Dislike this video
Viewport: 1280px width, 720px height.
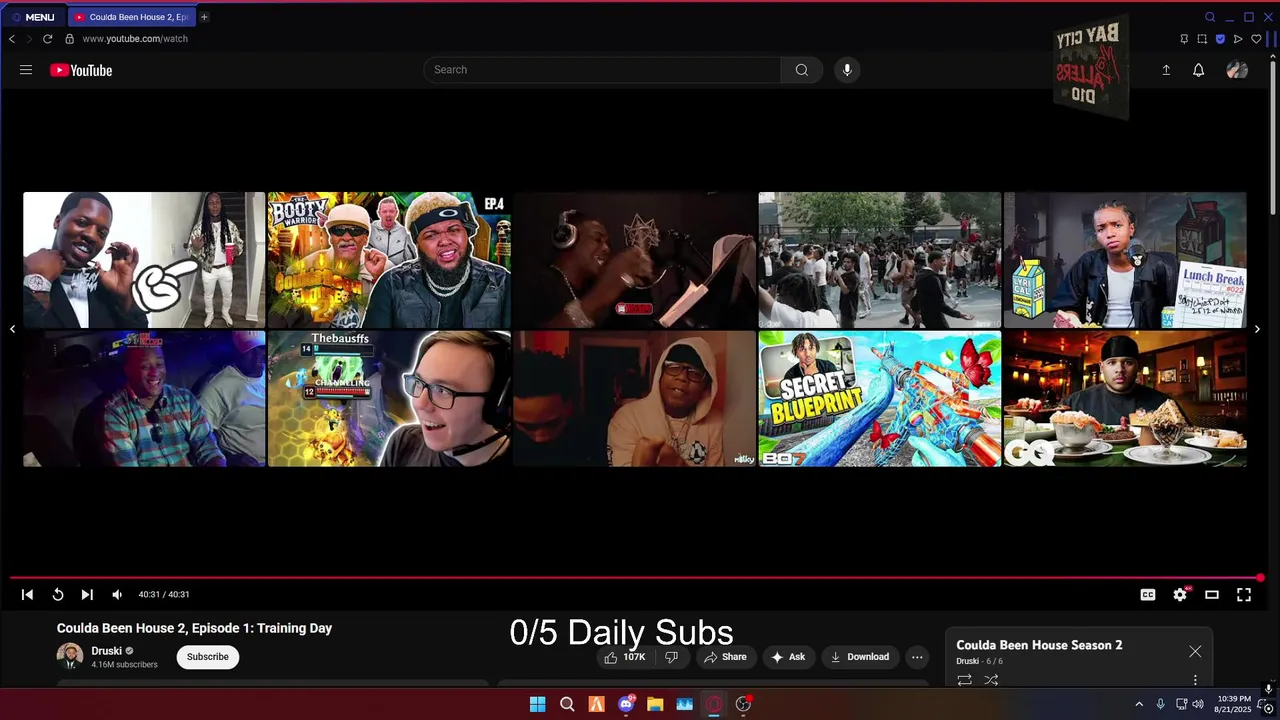672,657
